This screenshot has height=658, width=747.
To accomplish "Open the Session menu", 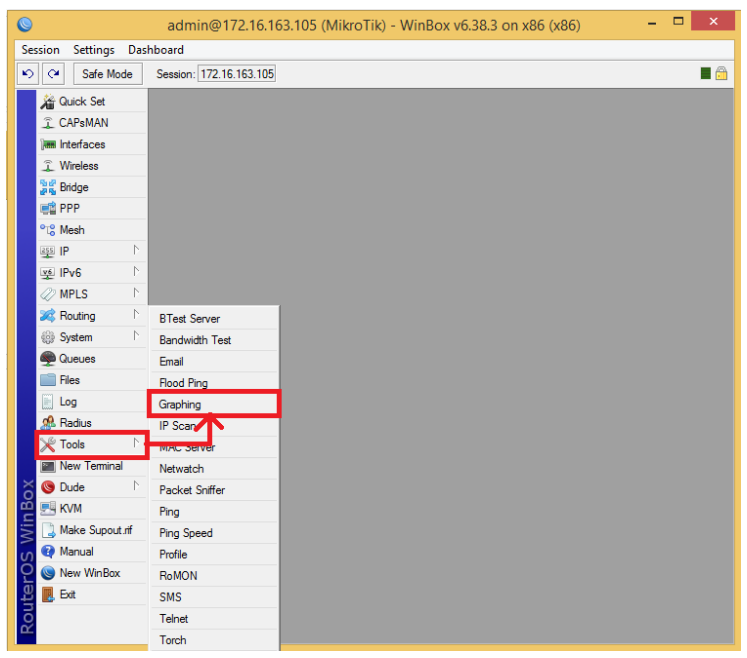I will click(x=40, y=50).
